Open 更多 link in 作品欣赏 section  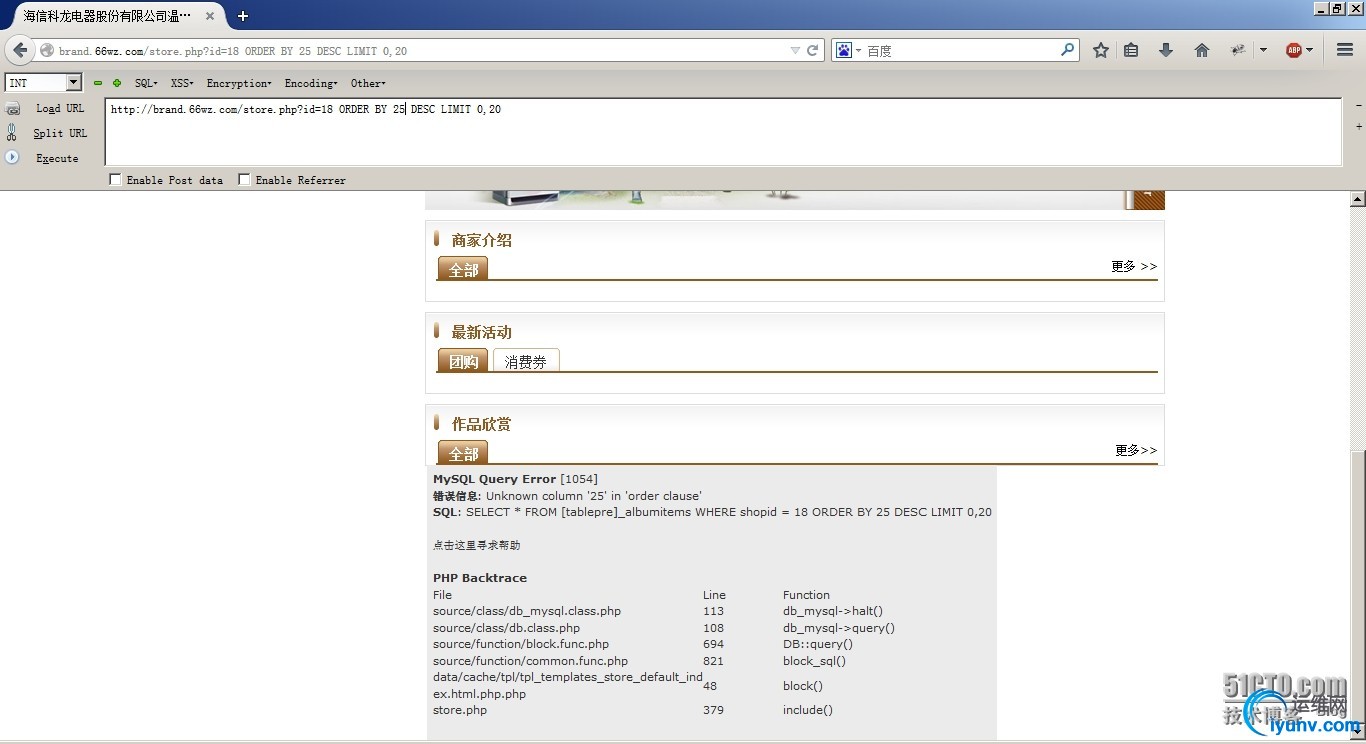(1136, 450)
